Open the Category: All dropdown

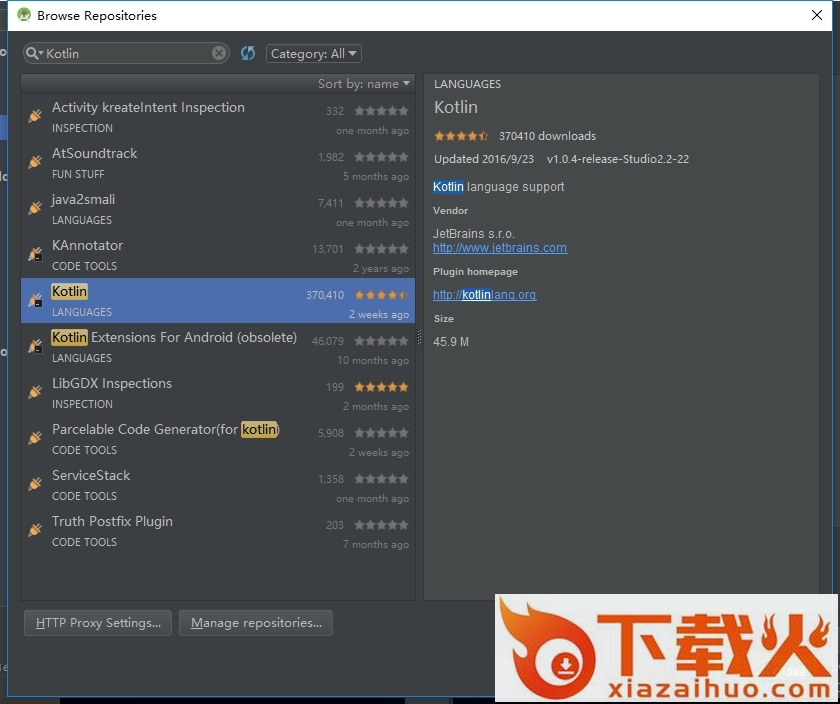coord(313,54)
